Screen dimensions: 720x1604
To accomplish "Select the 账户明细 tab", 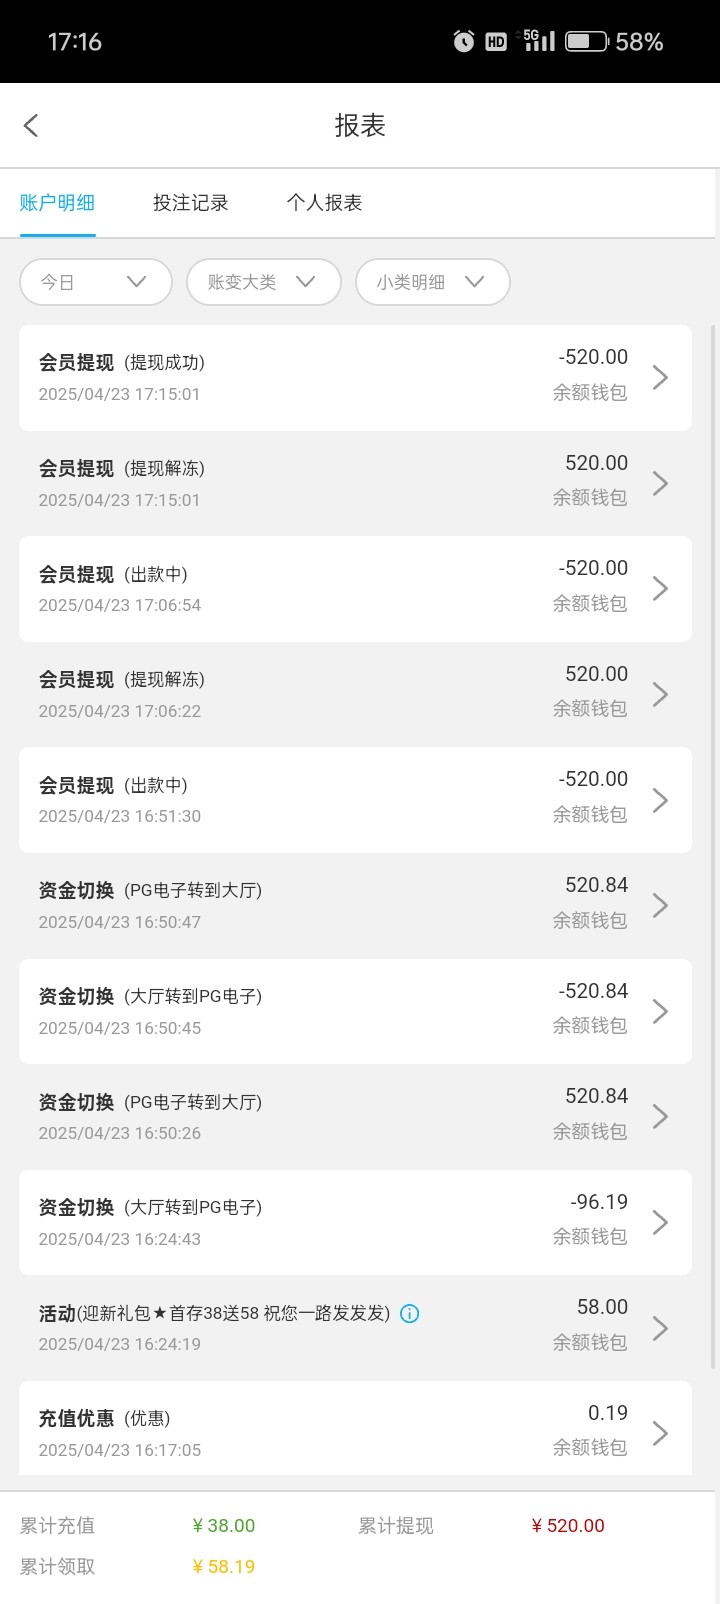I will click(57, 203).
